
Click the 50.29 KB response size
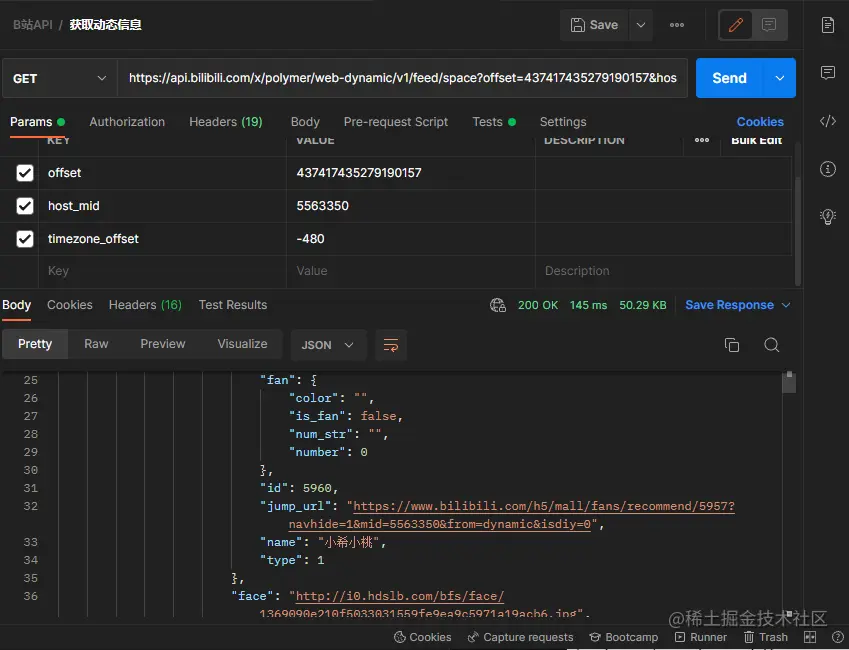pos(643,305)
